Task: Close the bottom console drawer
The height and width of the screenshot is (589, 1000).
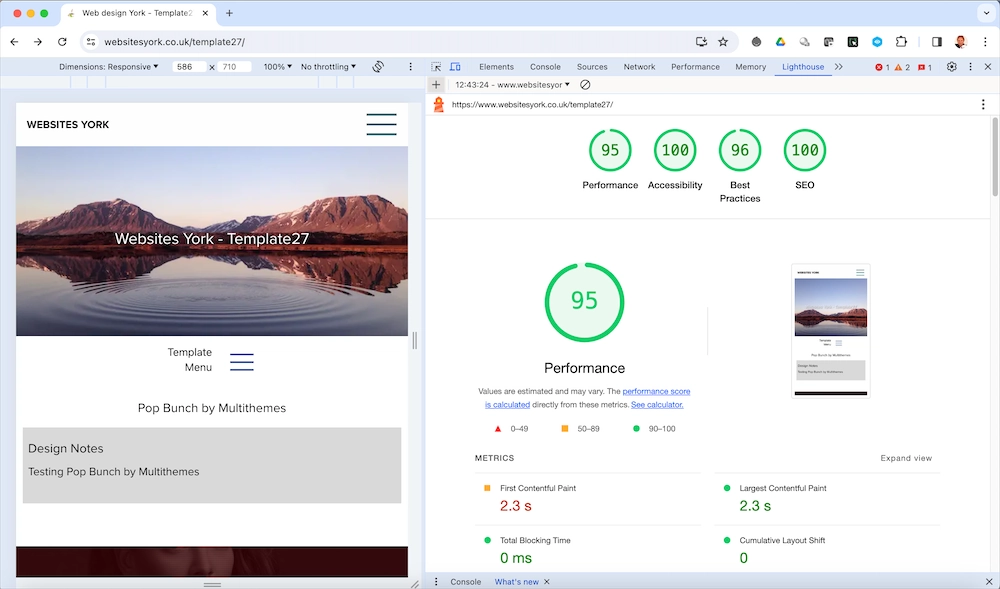Action: [989, 582]
